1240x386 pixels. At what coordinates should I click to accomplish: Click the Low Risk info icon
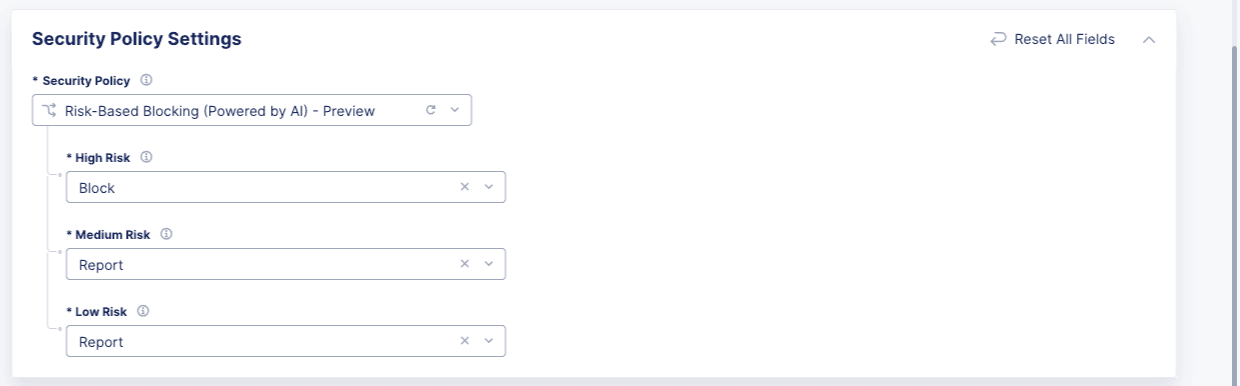point(143,311)
